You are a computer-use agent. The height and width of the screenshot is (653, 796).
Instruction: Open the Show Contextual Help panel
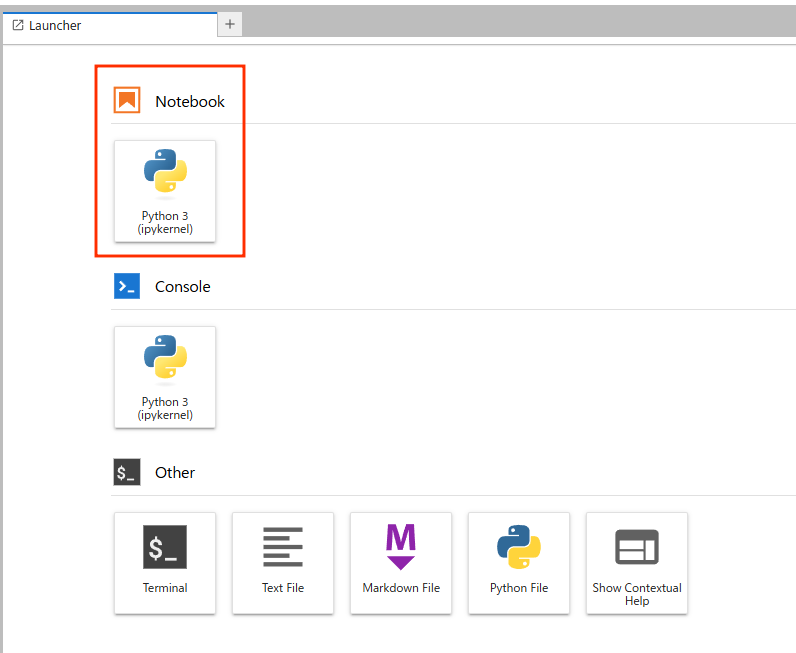pyautogui.click(x=637, y=562)
